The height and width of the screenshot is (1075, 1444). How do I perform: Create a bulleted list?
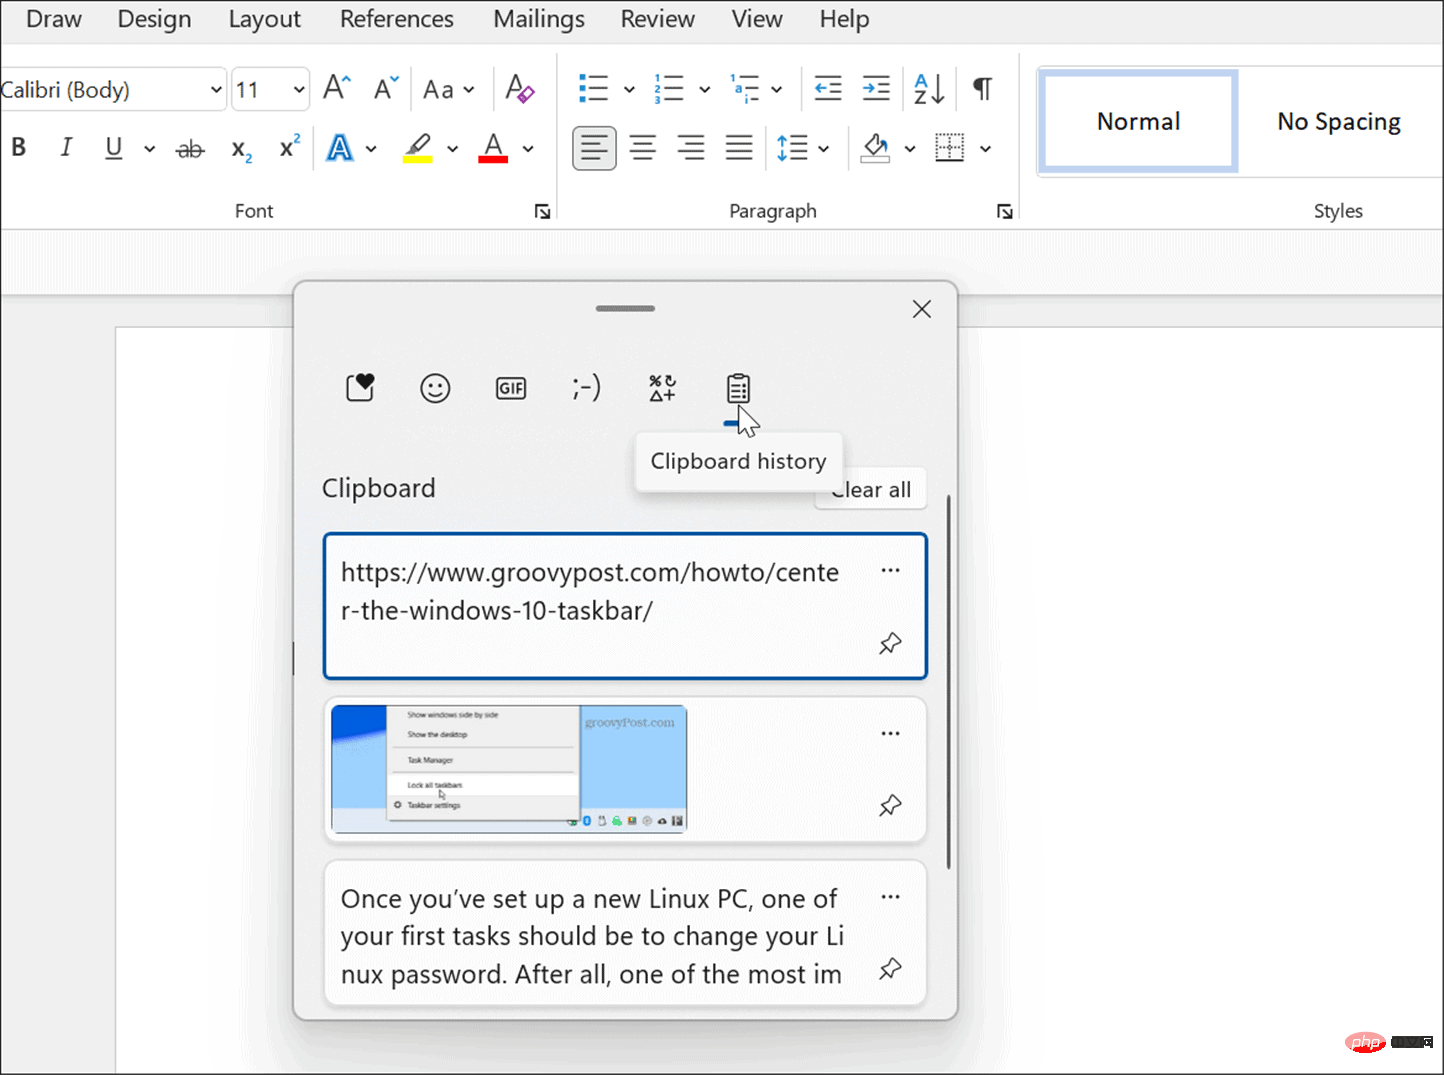coord(594,88)
